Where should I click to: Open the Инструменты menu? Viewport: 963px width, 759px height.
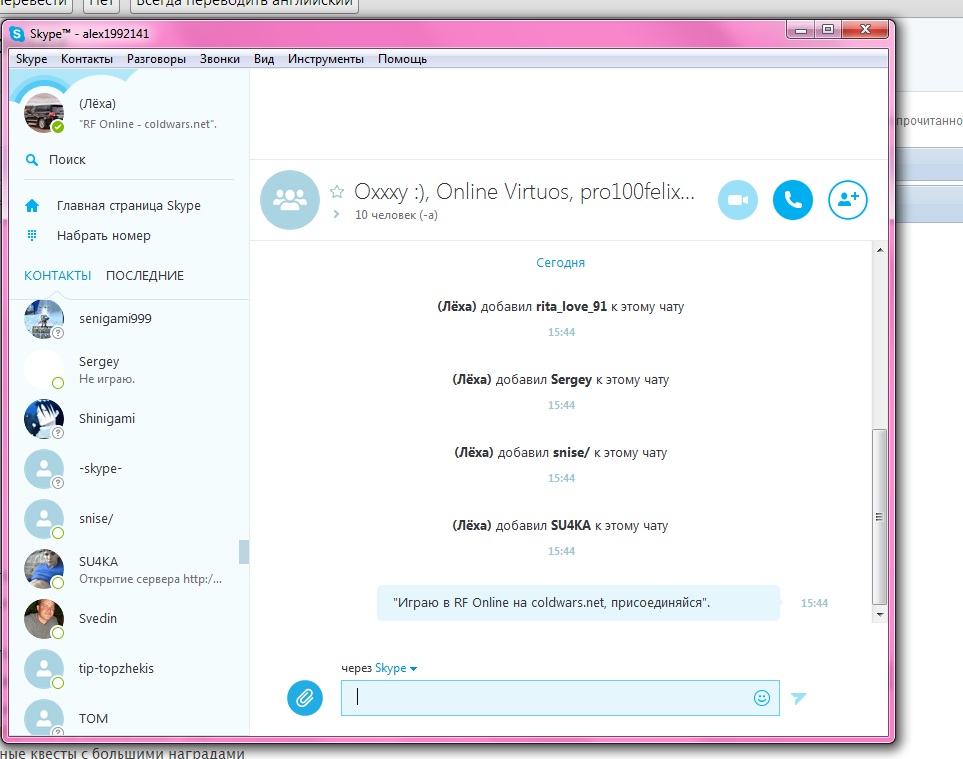coord(326,59)
